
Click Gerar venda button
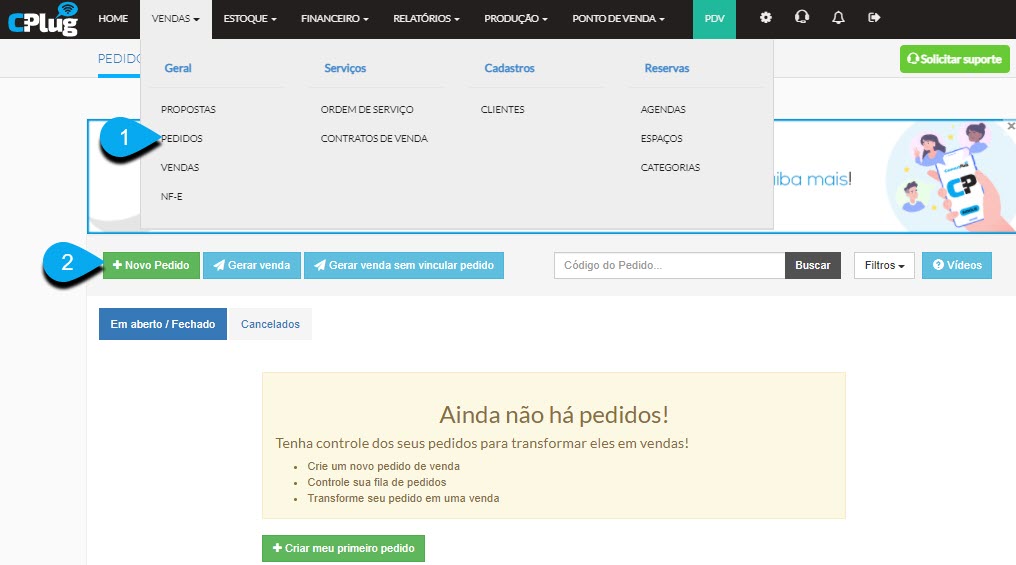251,265
